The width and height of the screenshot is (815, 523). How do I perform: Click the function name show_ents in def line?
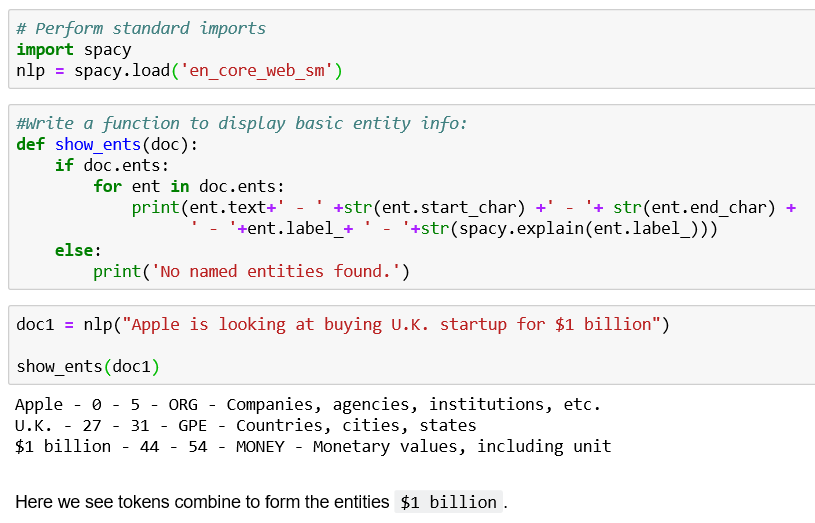[x=98, y=144]
